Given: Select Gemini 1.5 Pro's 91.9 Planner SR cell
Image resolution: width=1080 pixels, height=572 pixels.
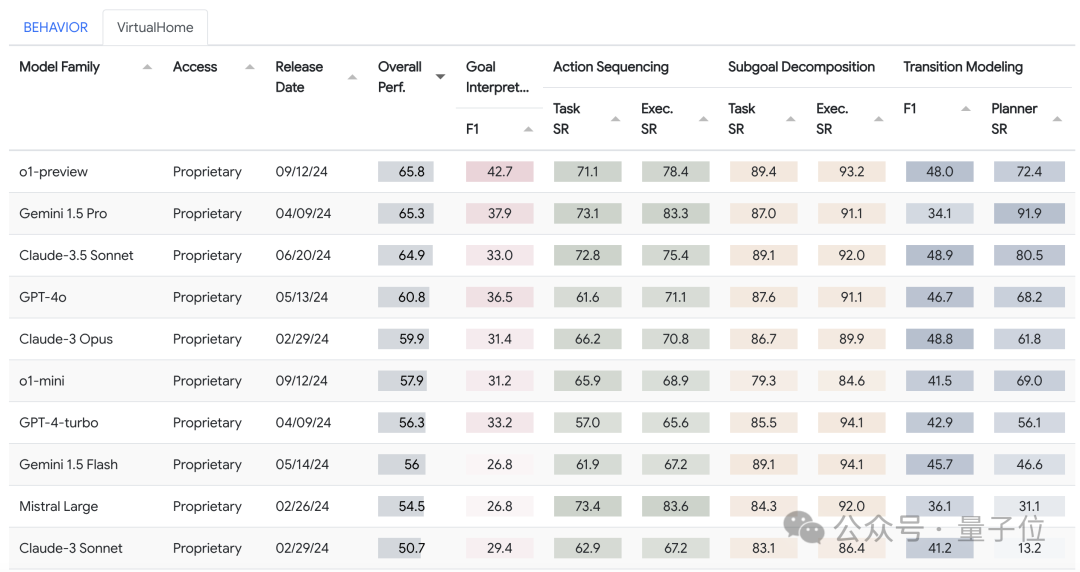Looking at the screenshot, I should 1029,213.
